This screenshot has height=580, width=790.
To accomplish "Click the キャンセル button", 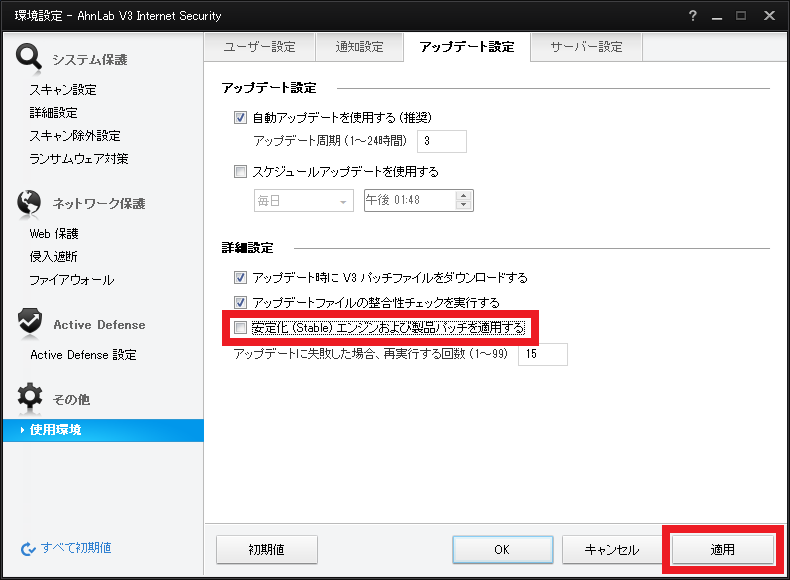I will point(612,549).
